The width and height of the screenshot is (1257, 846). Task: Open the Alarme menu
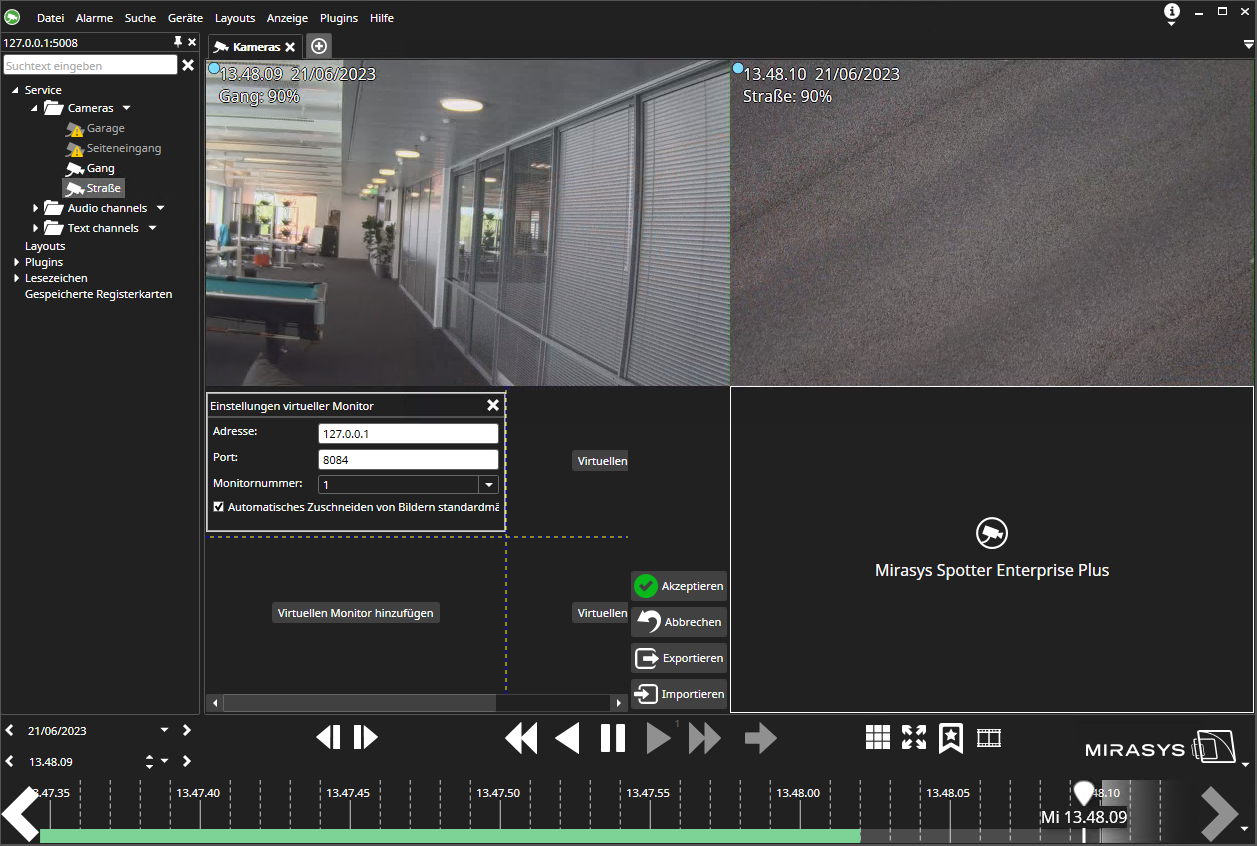tap(94, 18)
